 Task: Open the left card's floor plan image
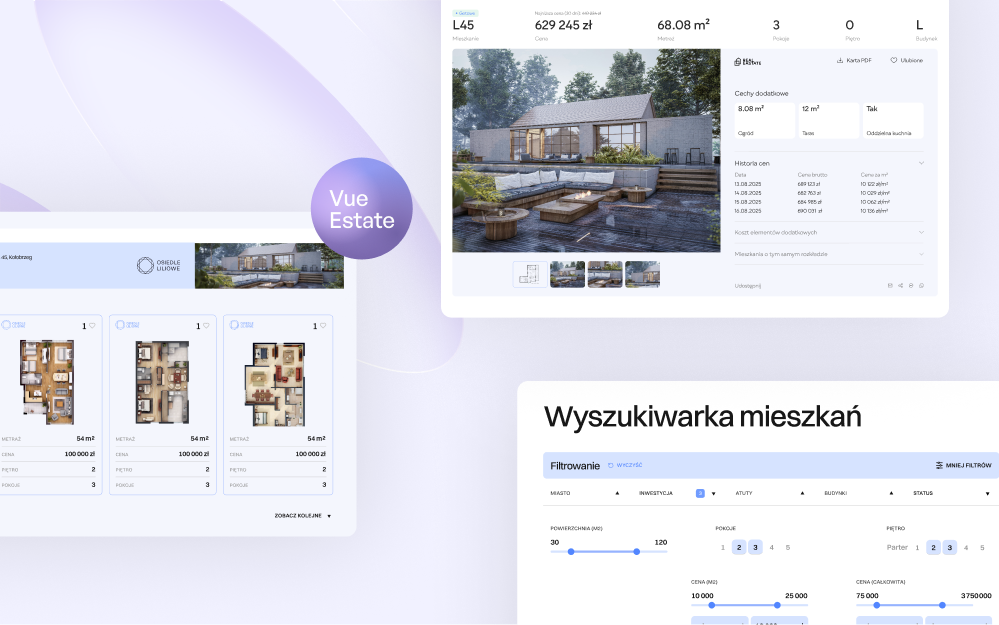click(x=47, y=382)
